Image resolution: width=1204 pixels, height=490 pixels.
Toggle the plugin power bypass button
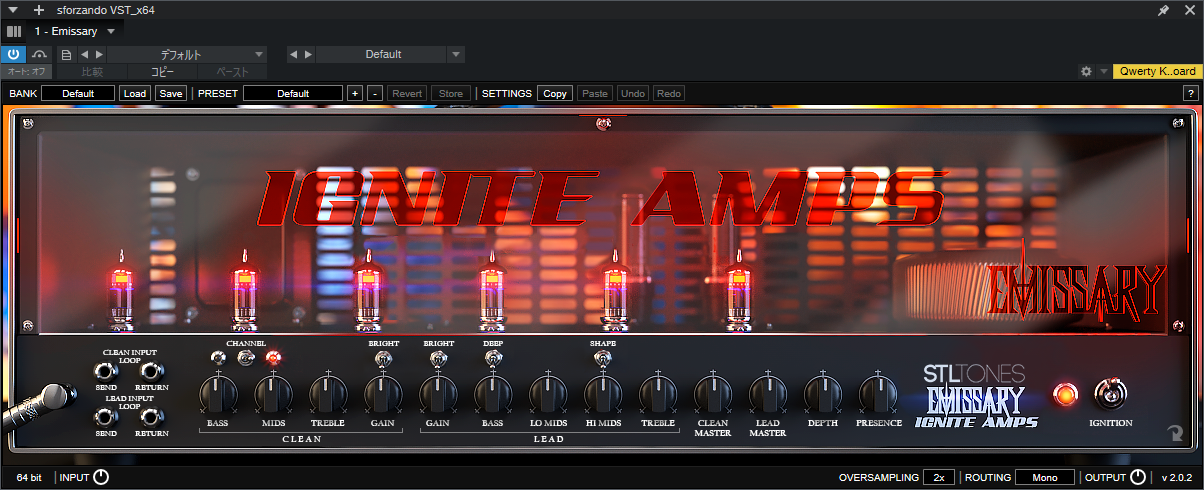(x=14, y=54)
